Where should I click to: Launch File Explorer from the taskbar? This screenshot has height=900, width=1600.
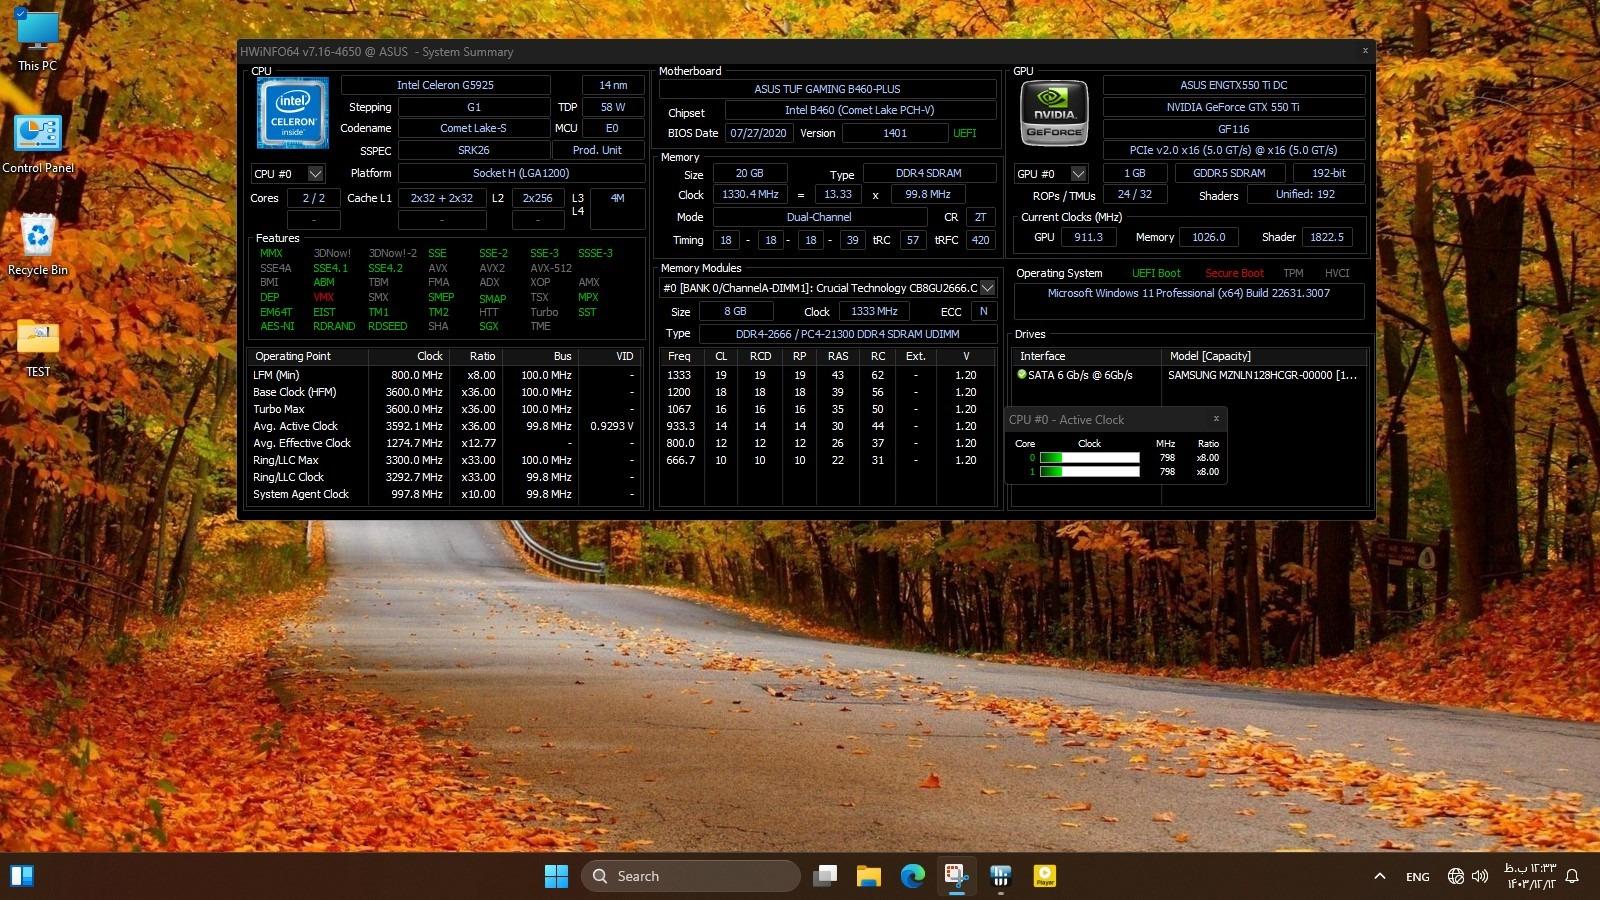click(868, 876)
